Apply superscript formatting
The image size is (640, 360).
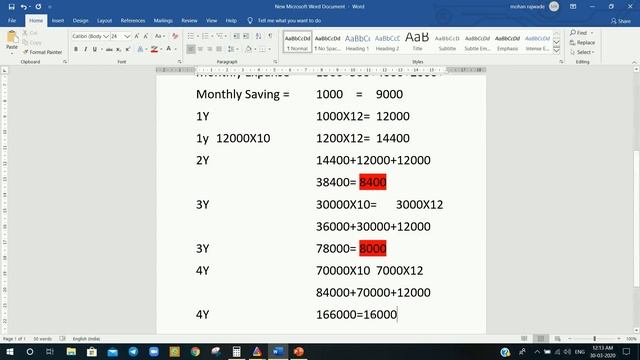tap(128, 49)
